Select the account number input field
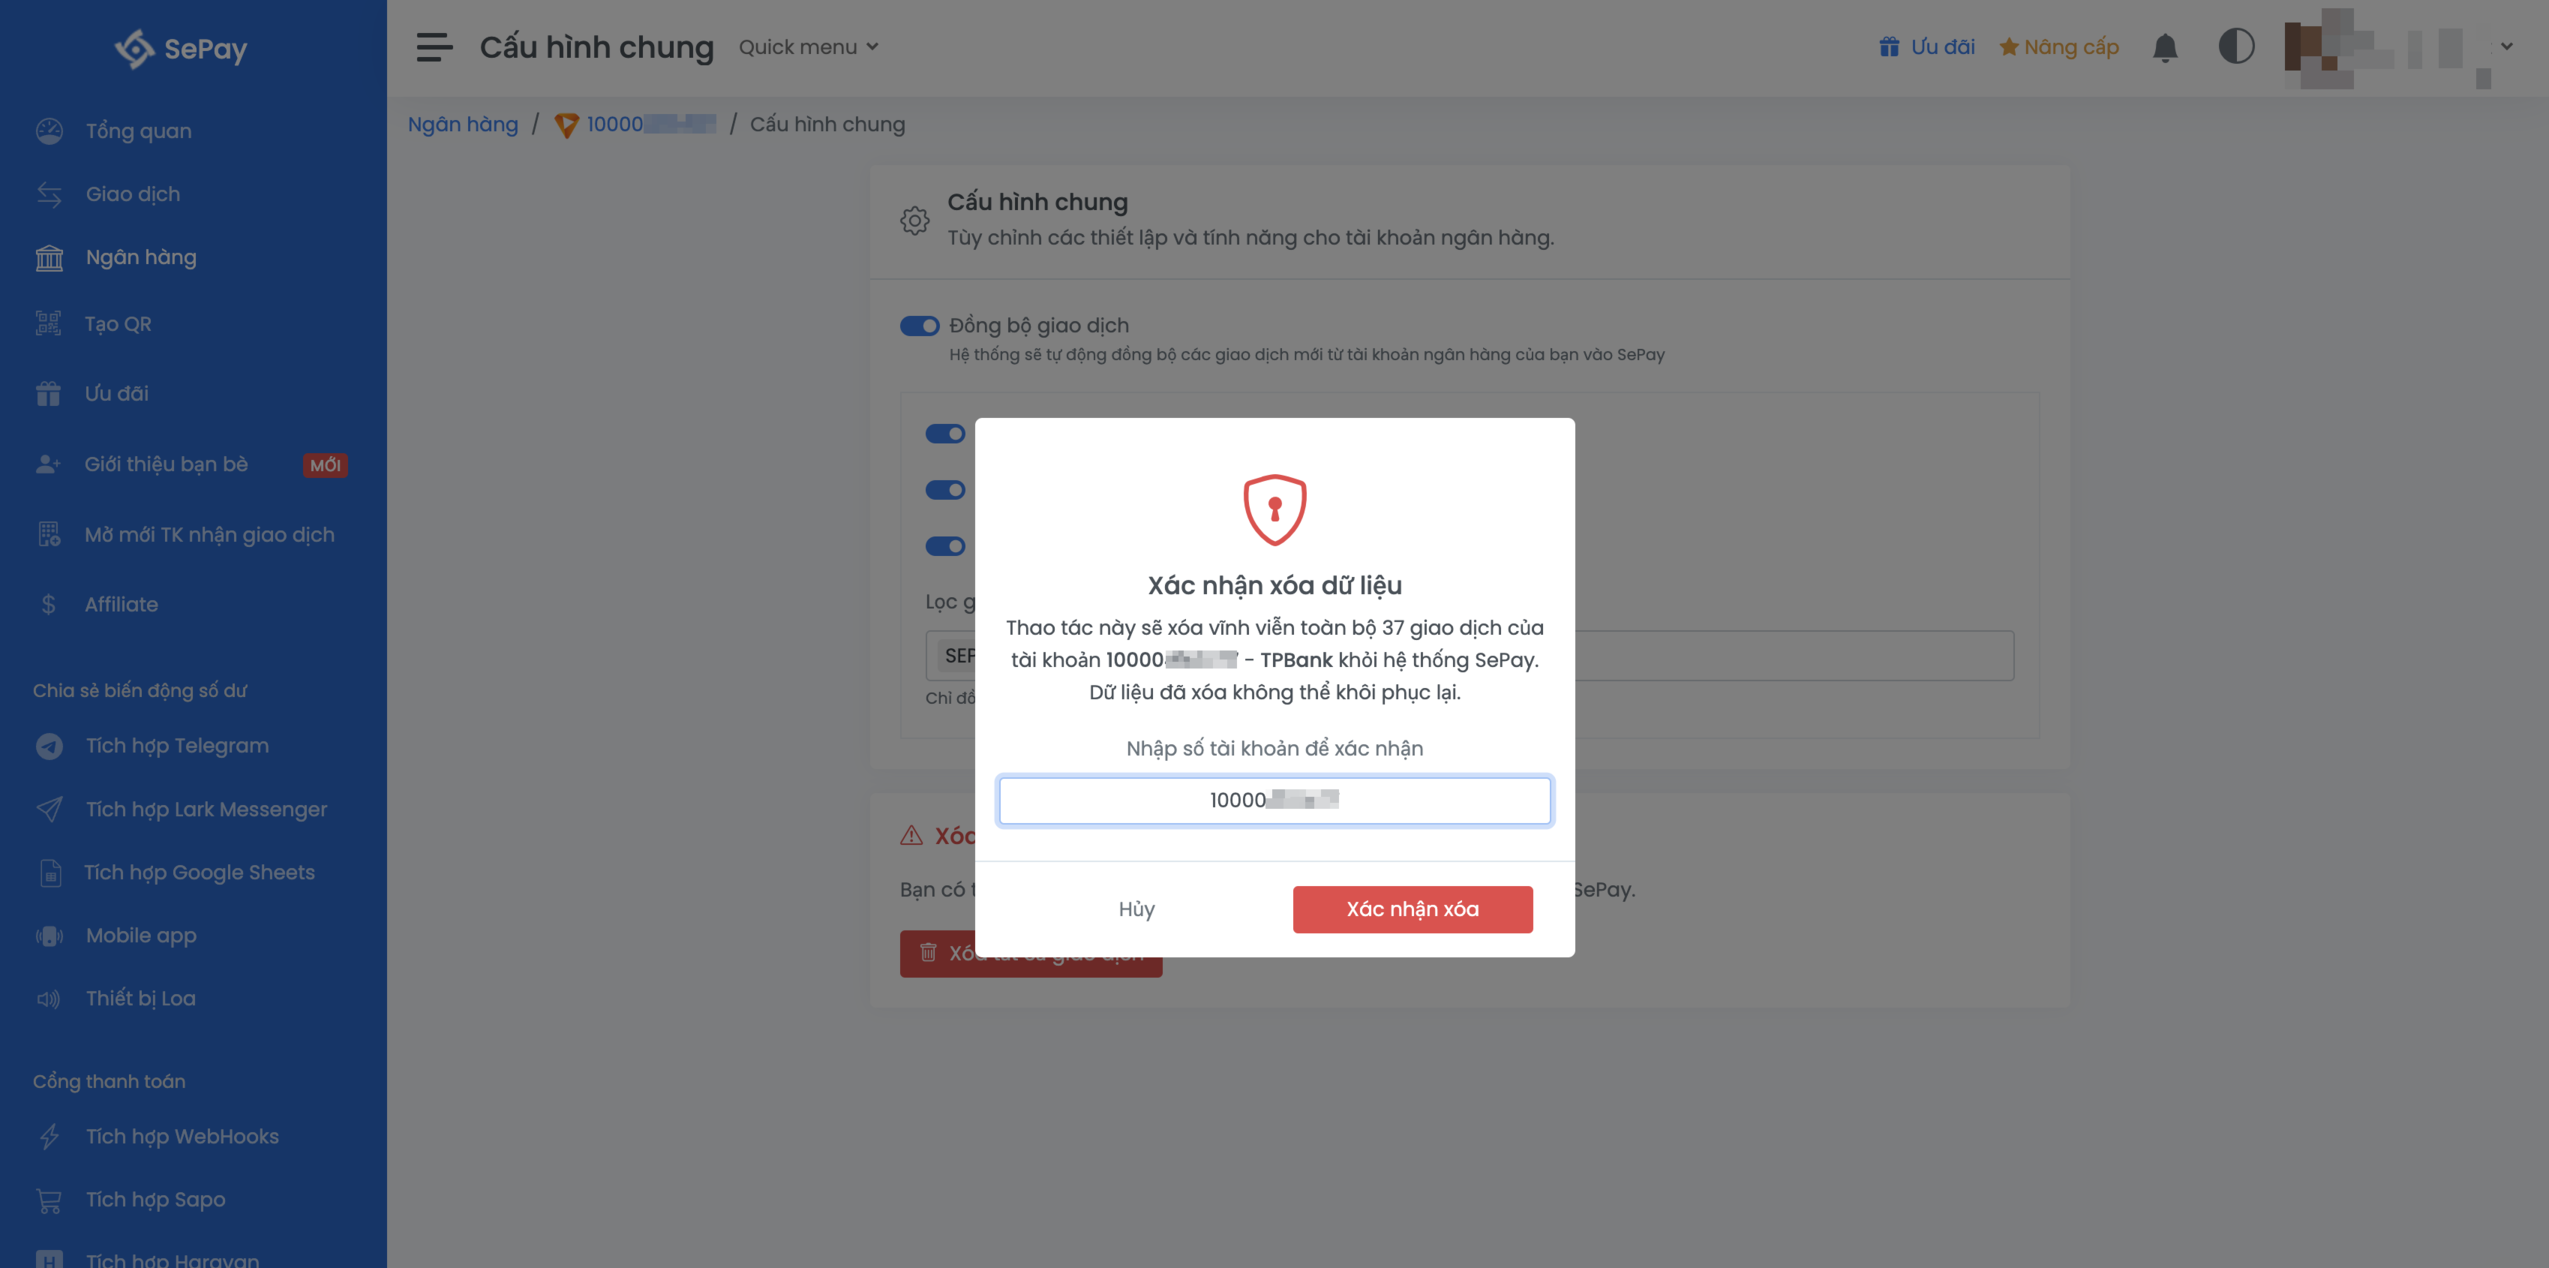 coord(1274,800)
